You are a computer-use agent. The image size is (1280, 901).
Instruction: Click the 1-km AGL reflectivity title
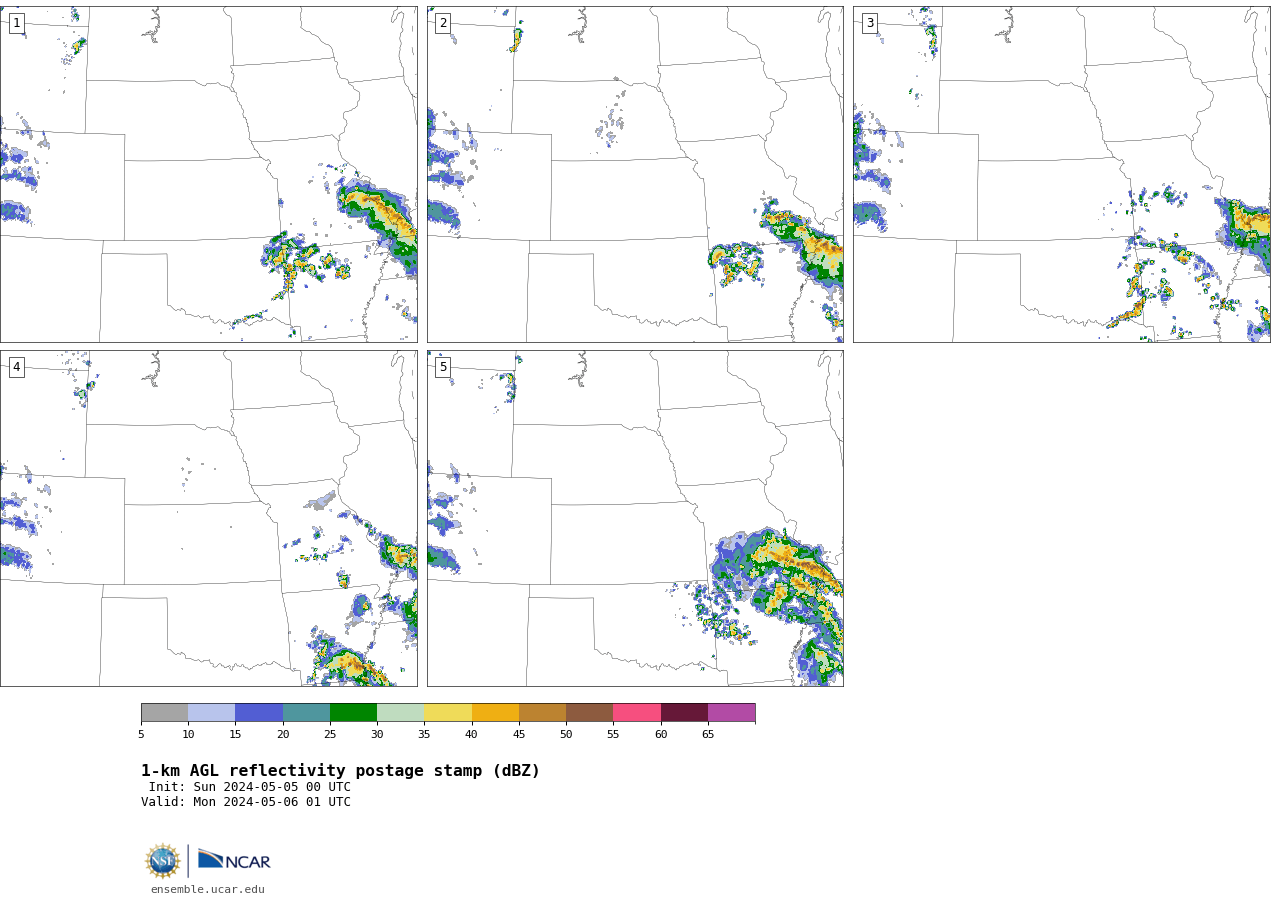pyautogui.click(x=340, y=771)
